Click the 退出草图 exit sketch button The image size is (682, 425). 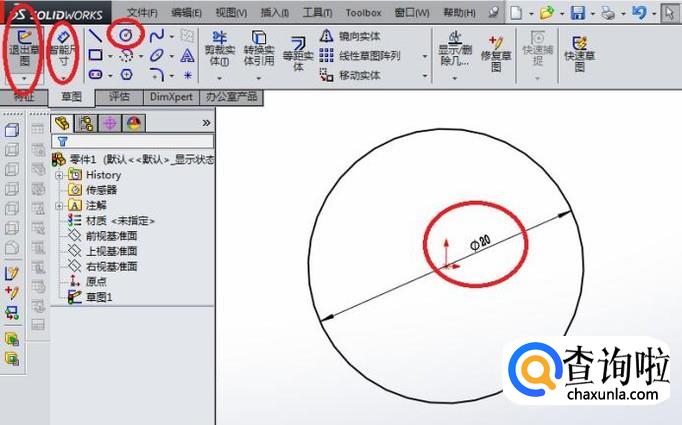(x=24, y=48)
